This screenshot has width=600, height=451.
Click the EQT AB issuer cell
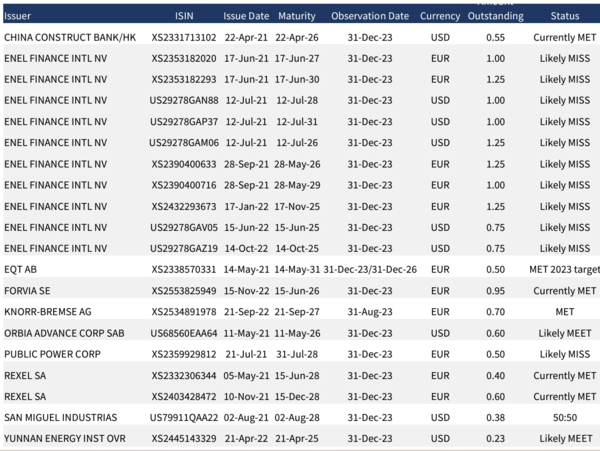[22, 270]
